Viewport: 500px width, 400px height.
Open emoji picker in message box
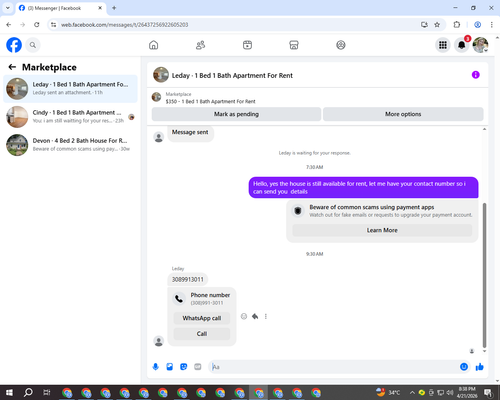464,367
